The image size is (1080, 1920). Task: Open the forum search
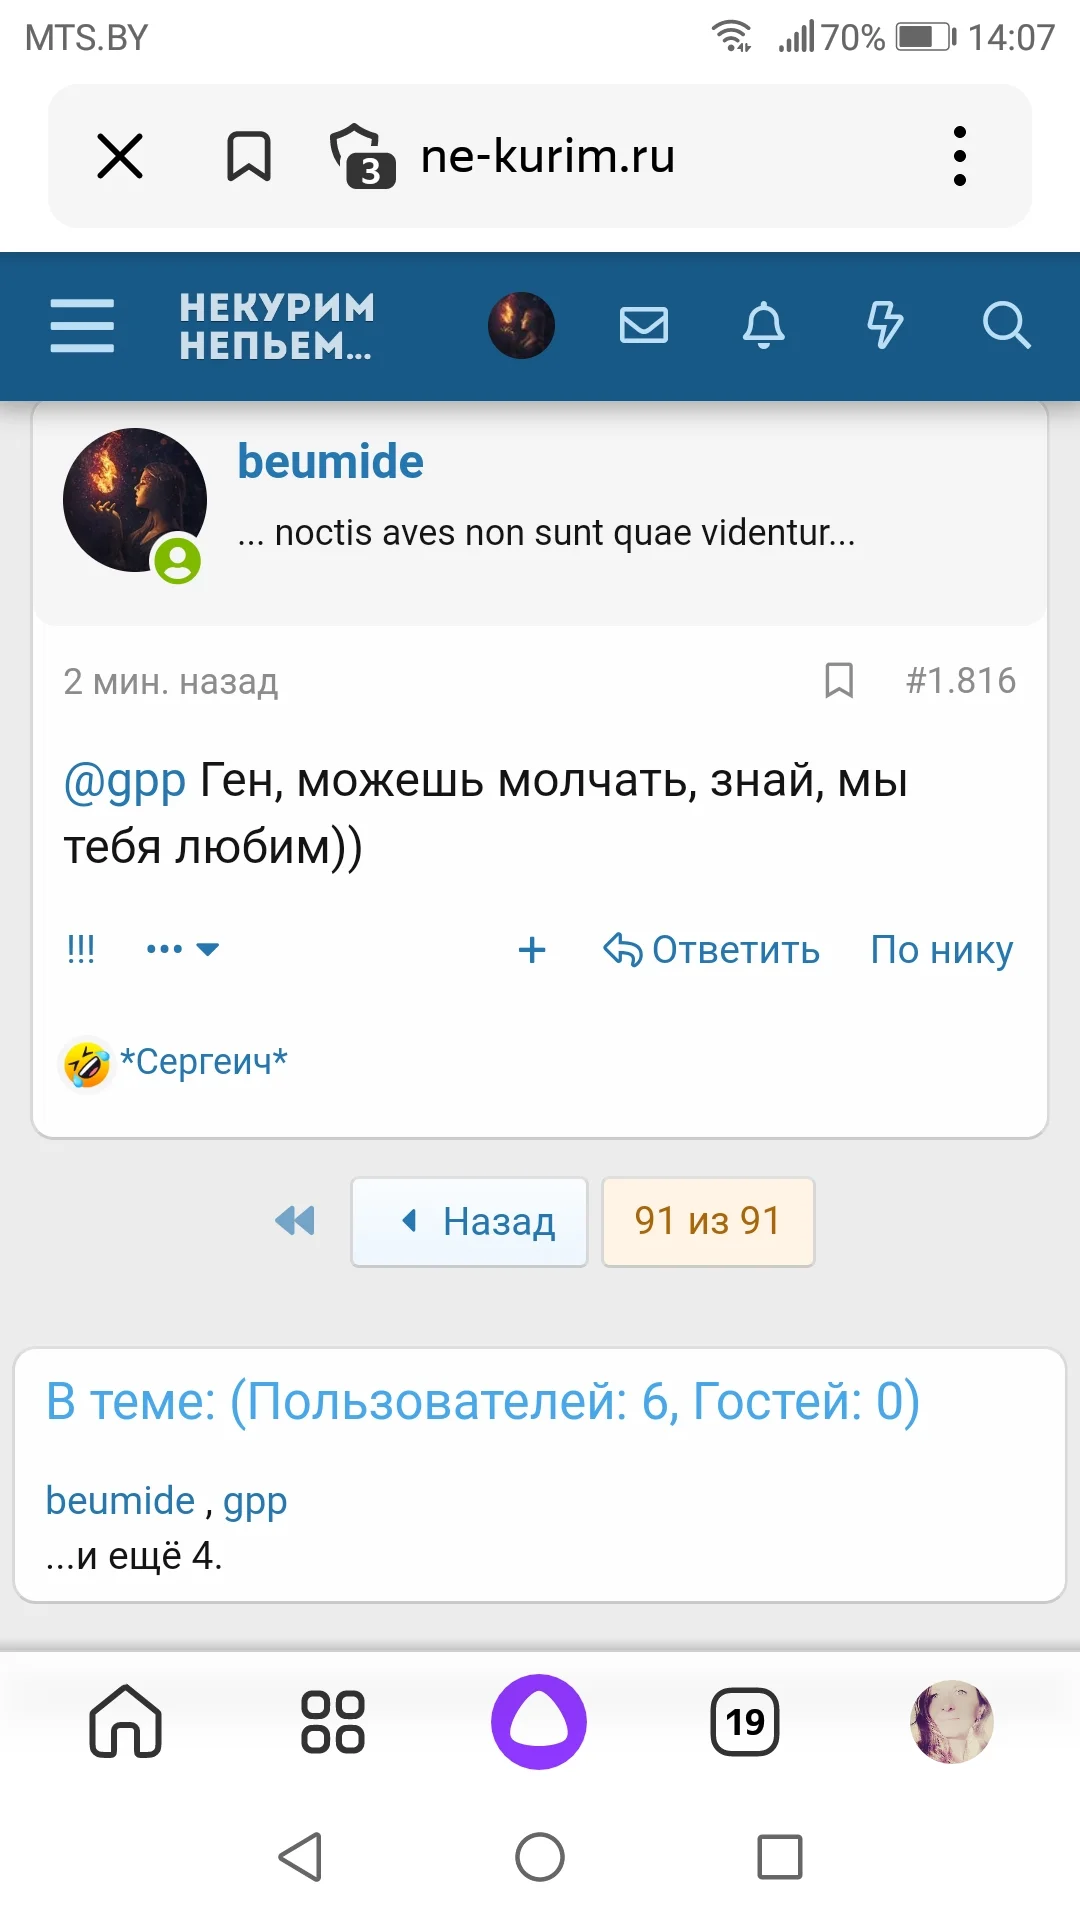tap(1007, 325)
